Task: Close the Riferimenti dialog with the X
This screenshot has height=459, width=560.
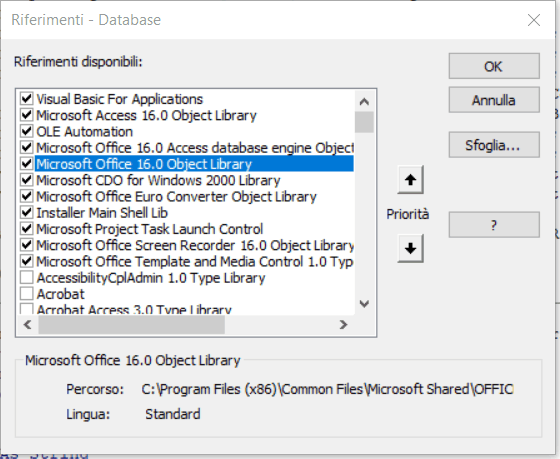Action: (x=534, y=20)
